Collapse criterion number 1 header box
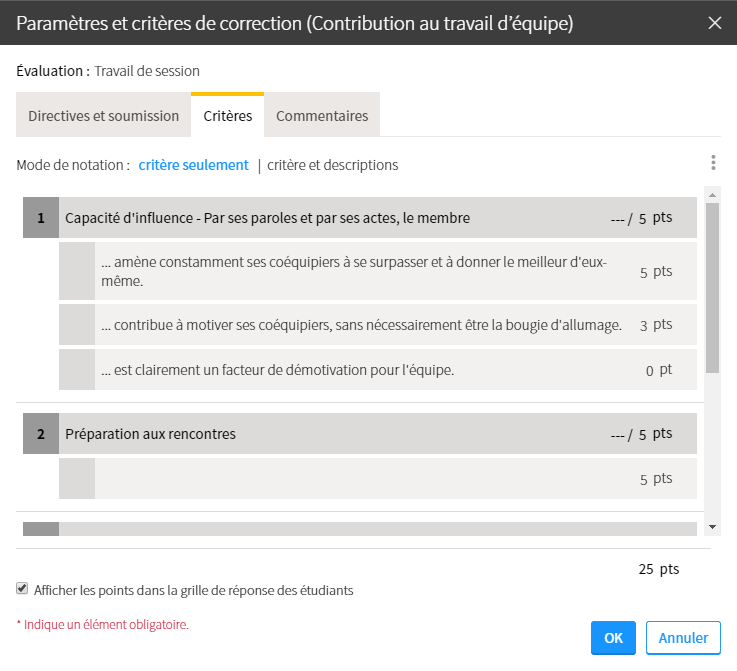Image resolution: width=737 pixels, height=671 pixels. tap(41, 217)
